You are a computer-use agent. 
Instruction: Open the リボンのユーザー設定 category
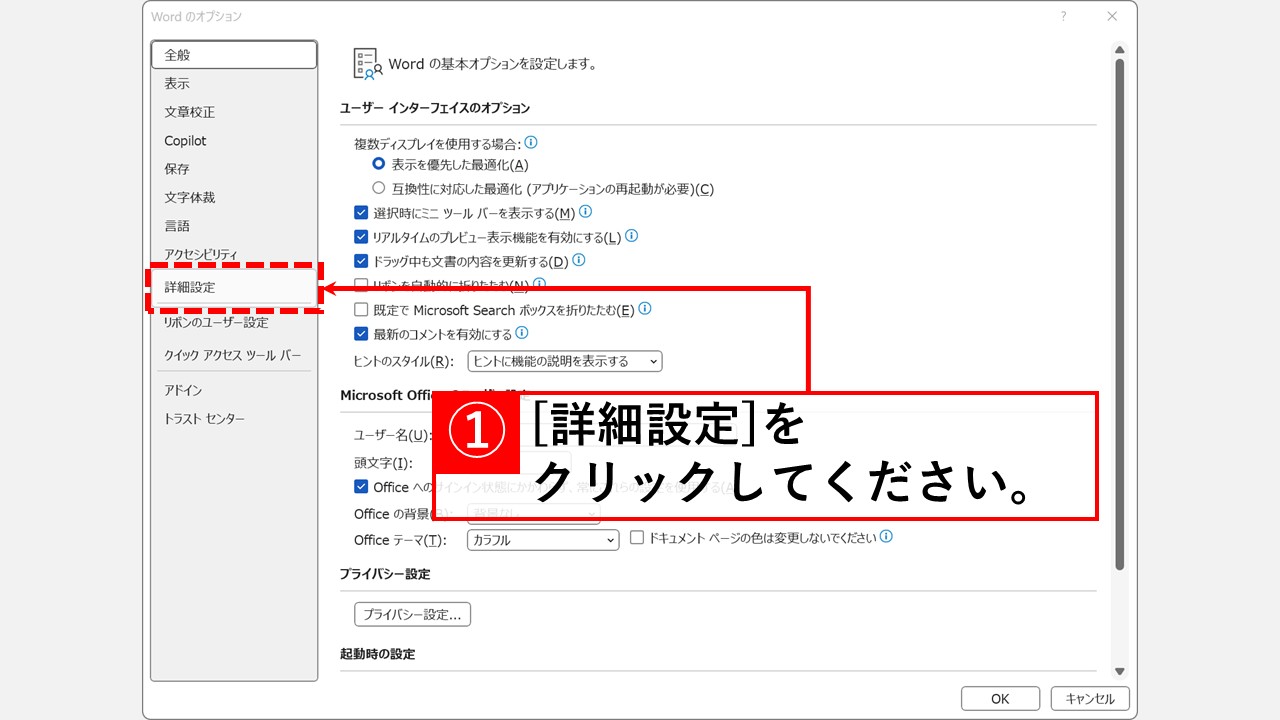[x=234, y=322]
